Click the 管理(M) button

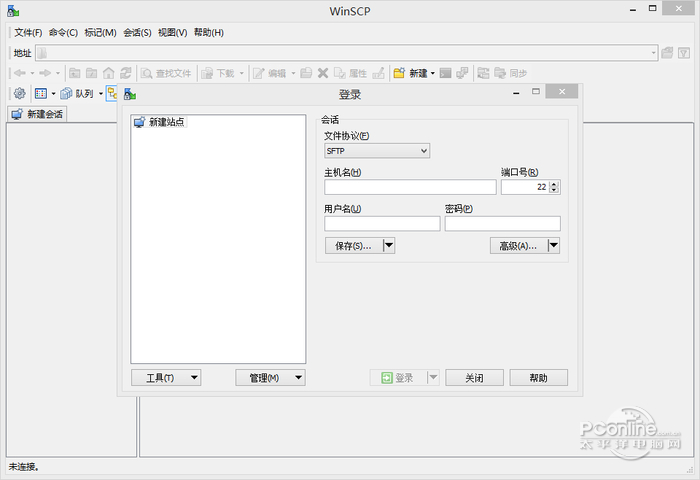(270, 378)
